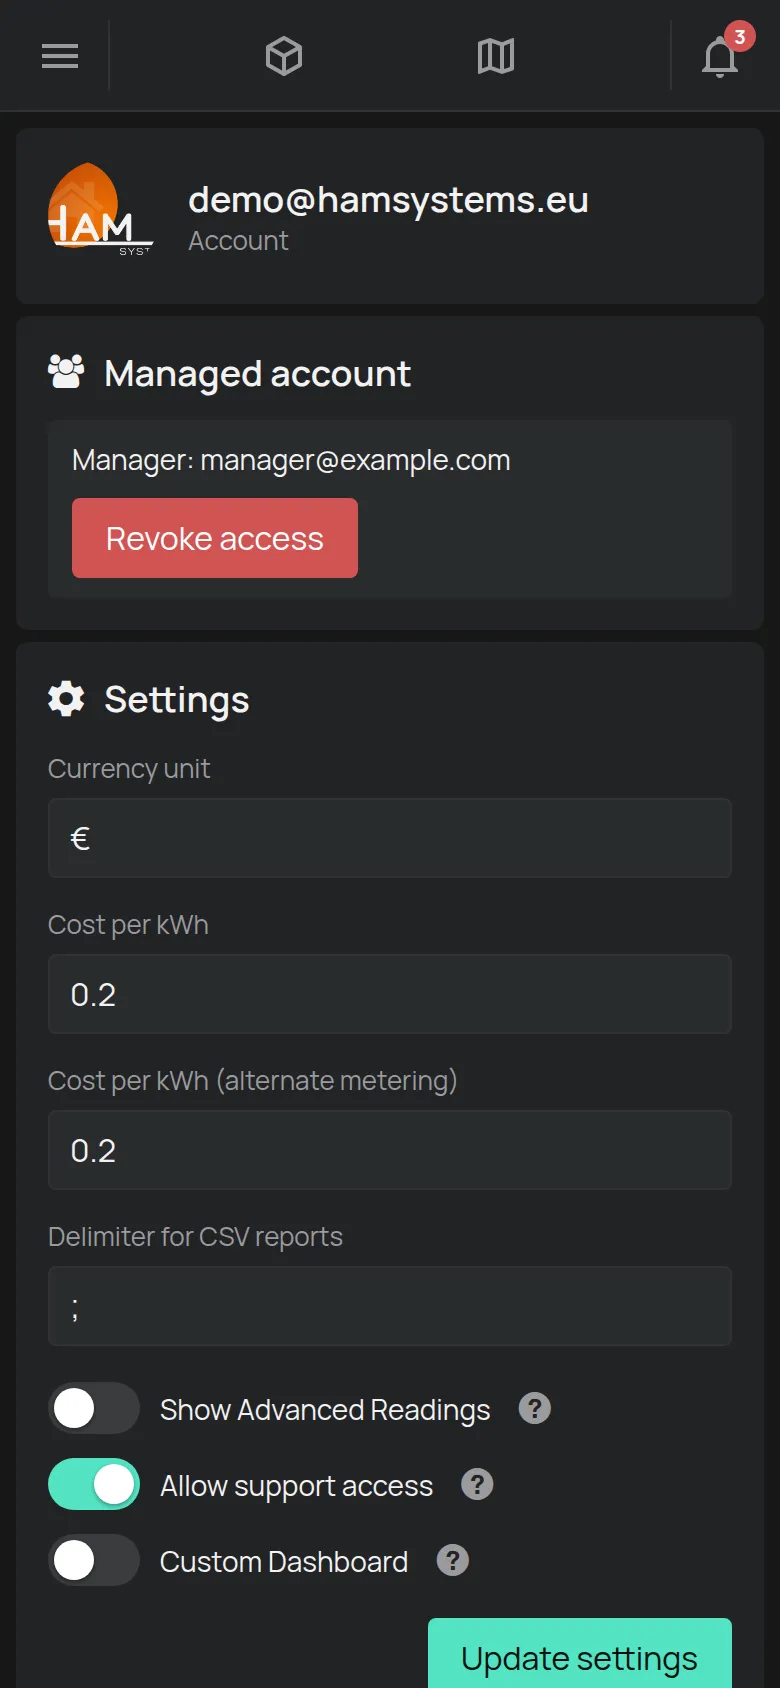The height and width of the screenshot is (1688, 780).
Task: Click help icon beside Show Advanced Readings
Action: point(535,1409)
